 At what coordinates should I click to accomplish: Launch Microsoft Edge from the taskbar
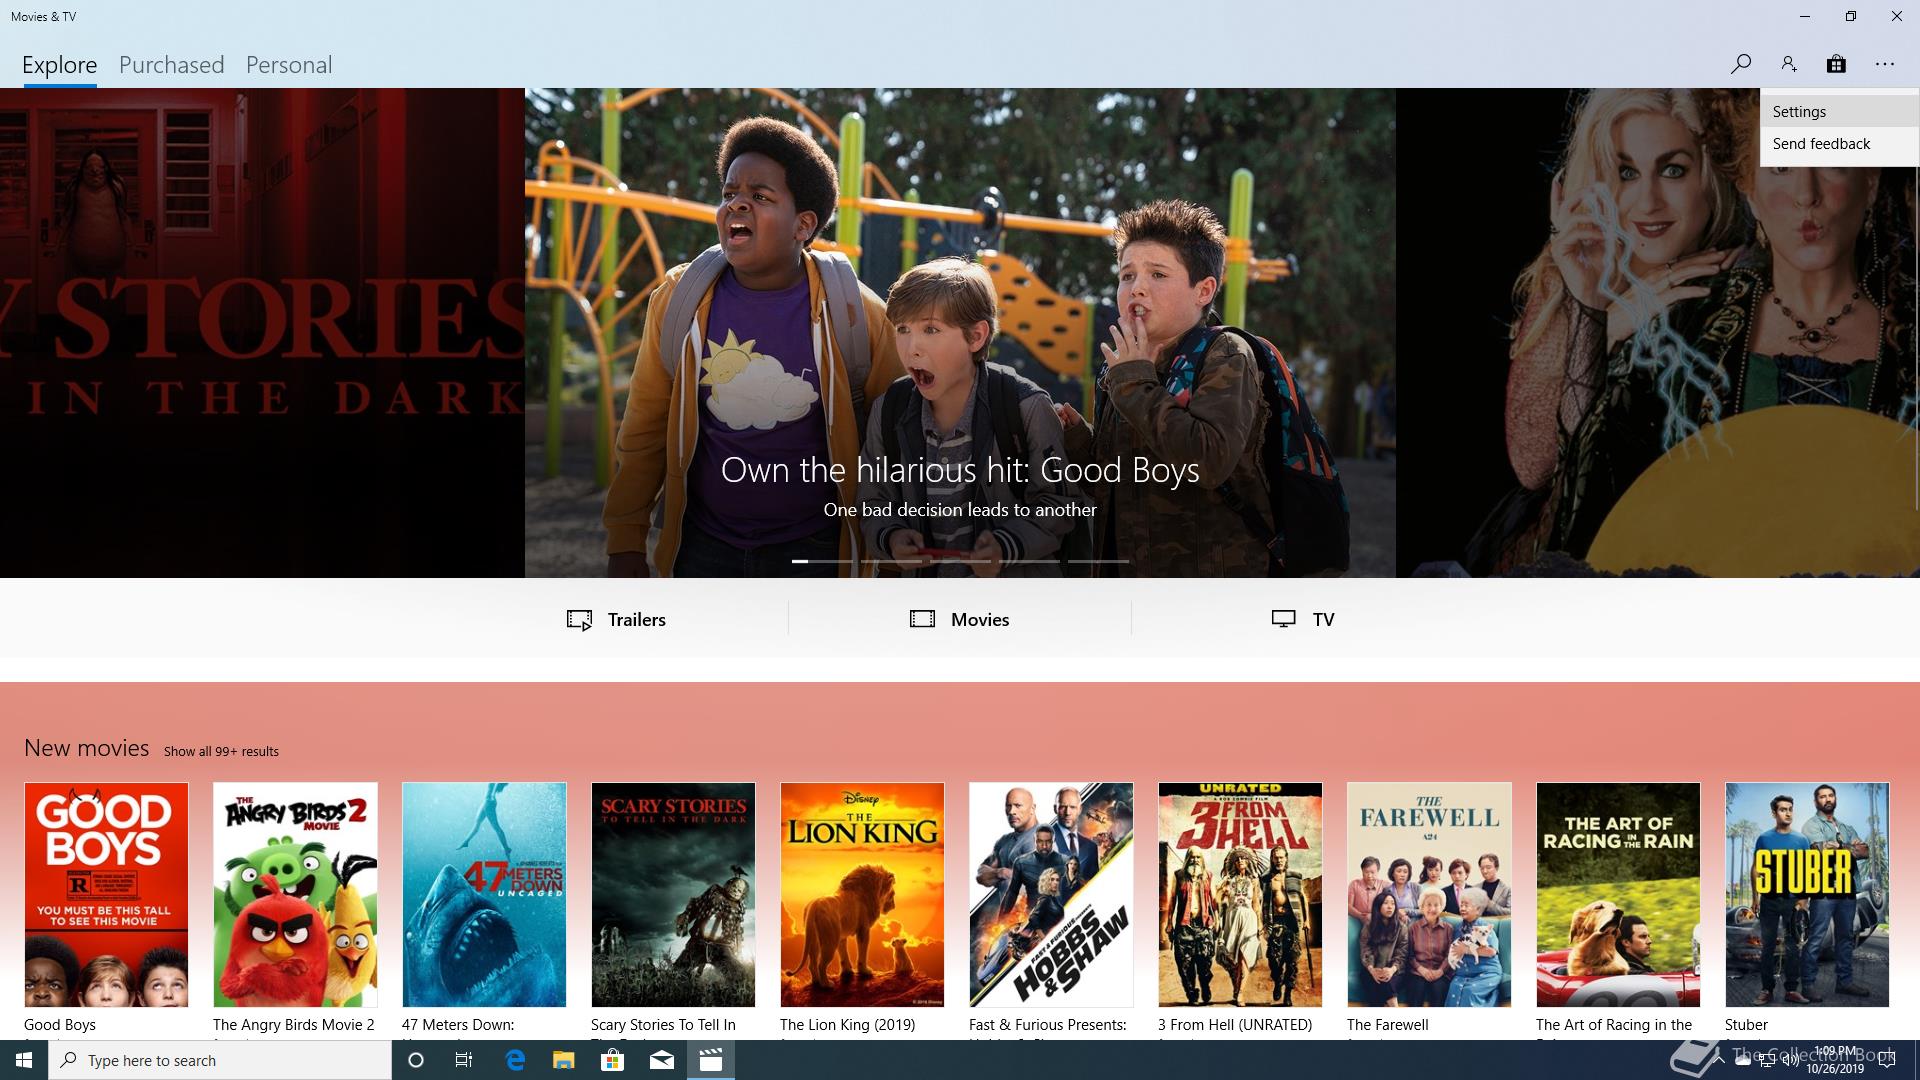click(515, 1060)
